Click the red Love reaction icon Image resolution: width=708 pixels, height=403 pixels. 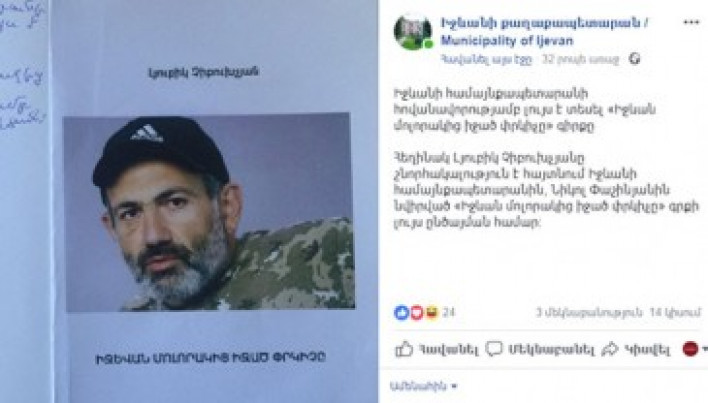pyautogui.click(x=416, y=312)
